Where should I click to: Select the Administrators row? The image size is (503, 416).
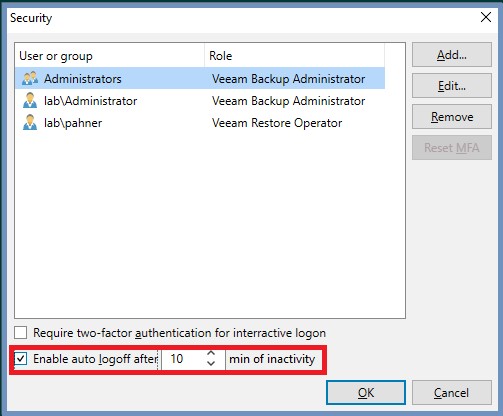200,78
